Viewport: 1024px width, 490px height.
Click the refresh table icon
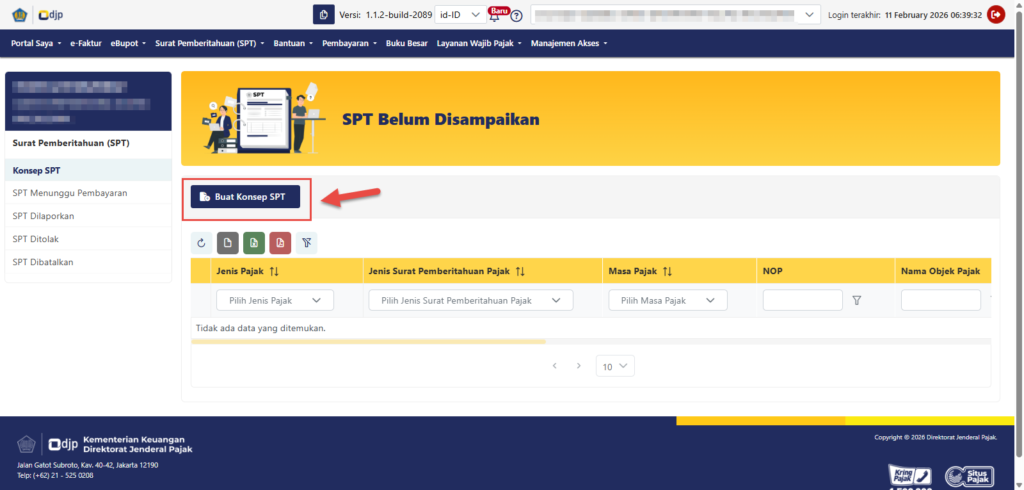pos(202,243)
